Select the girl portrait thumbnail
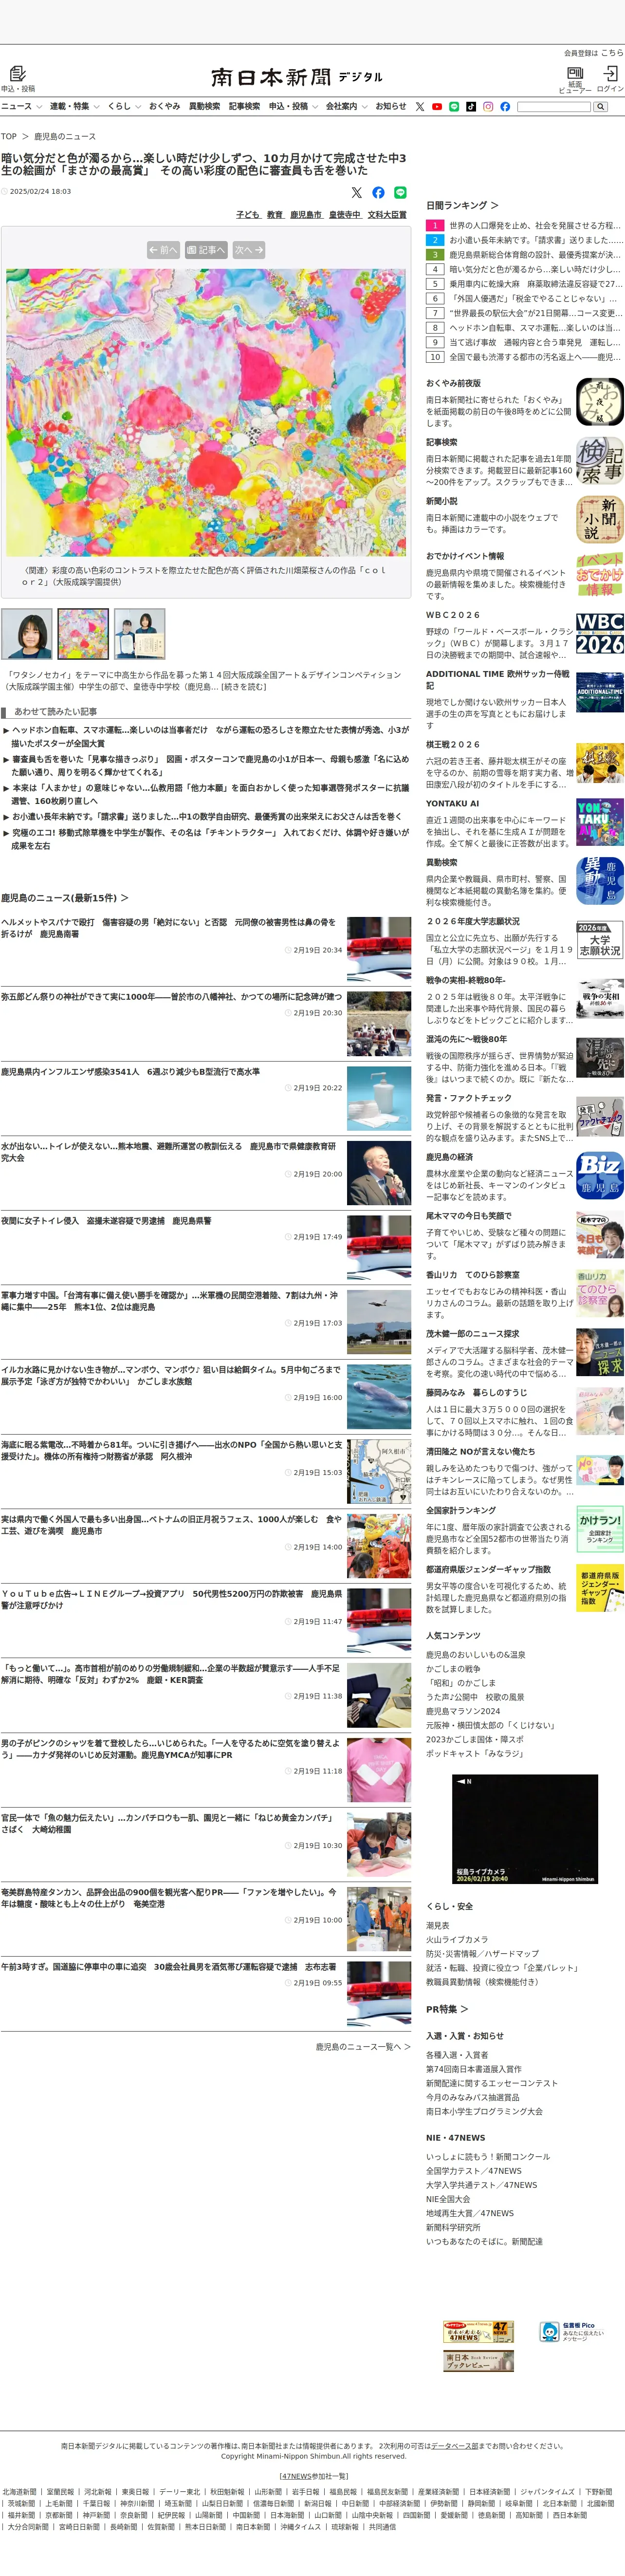Screen dimensions: 625x2576 point(27,634)
